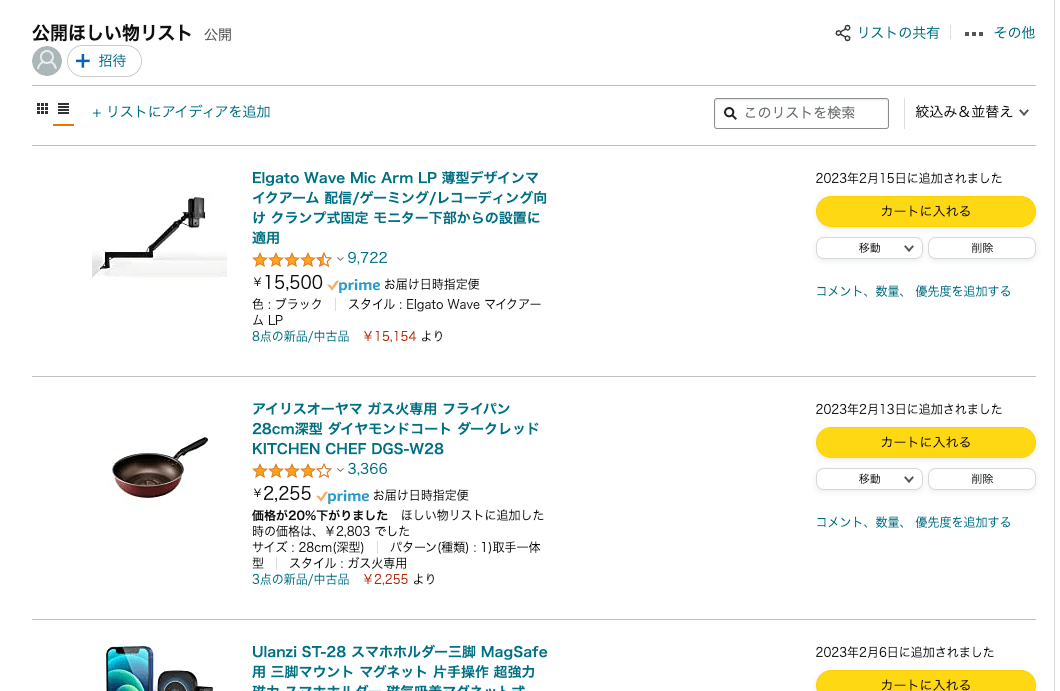
Task: Expand 移動 dropdown for Elgato item
Action: (x=869, y=248)
